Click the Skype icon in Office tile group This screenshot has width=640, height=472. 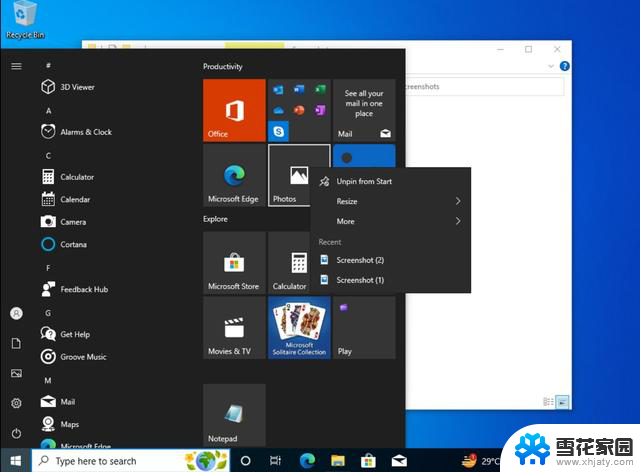pyautogui.click(x=278, y=131)
